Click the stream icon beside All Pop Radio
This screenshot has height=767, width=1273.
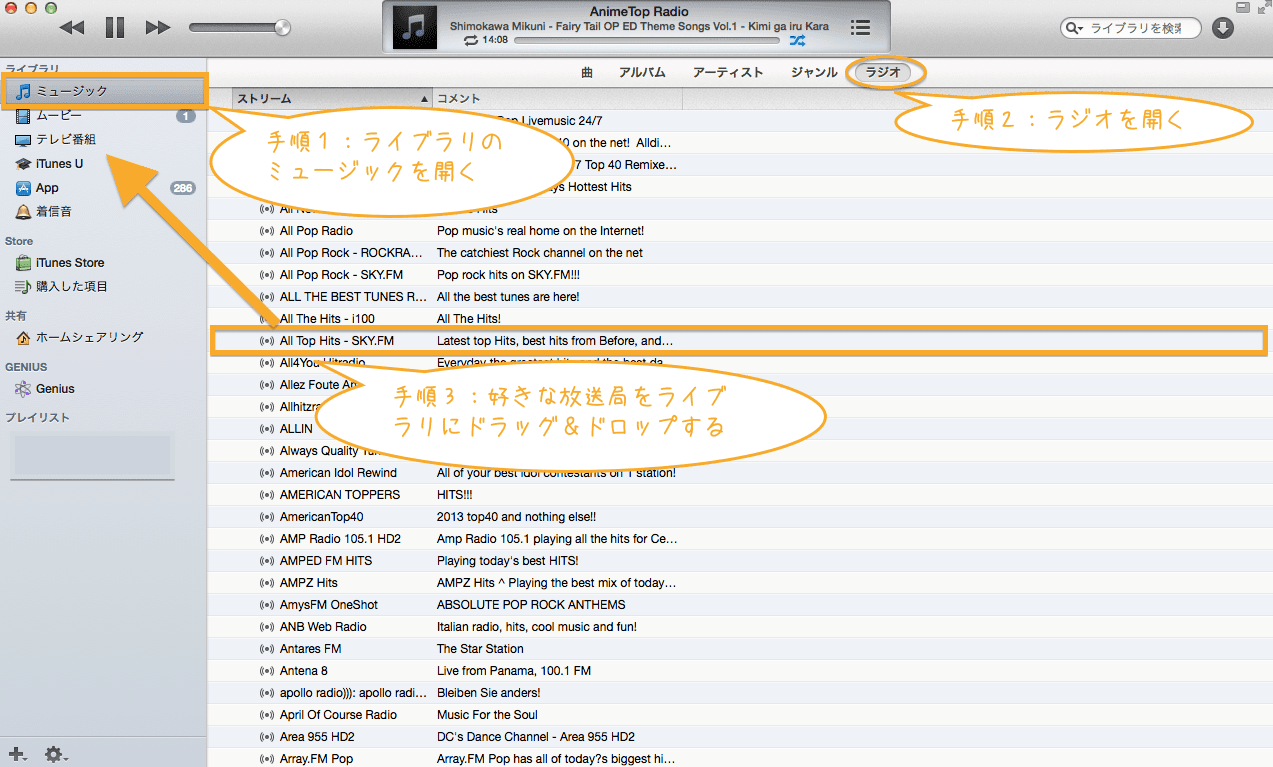pos(266,231)
